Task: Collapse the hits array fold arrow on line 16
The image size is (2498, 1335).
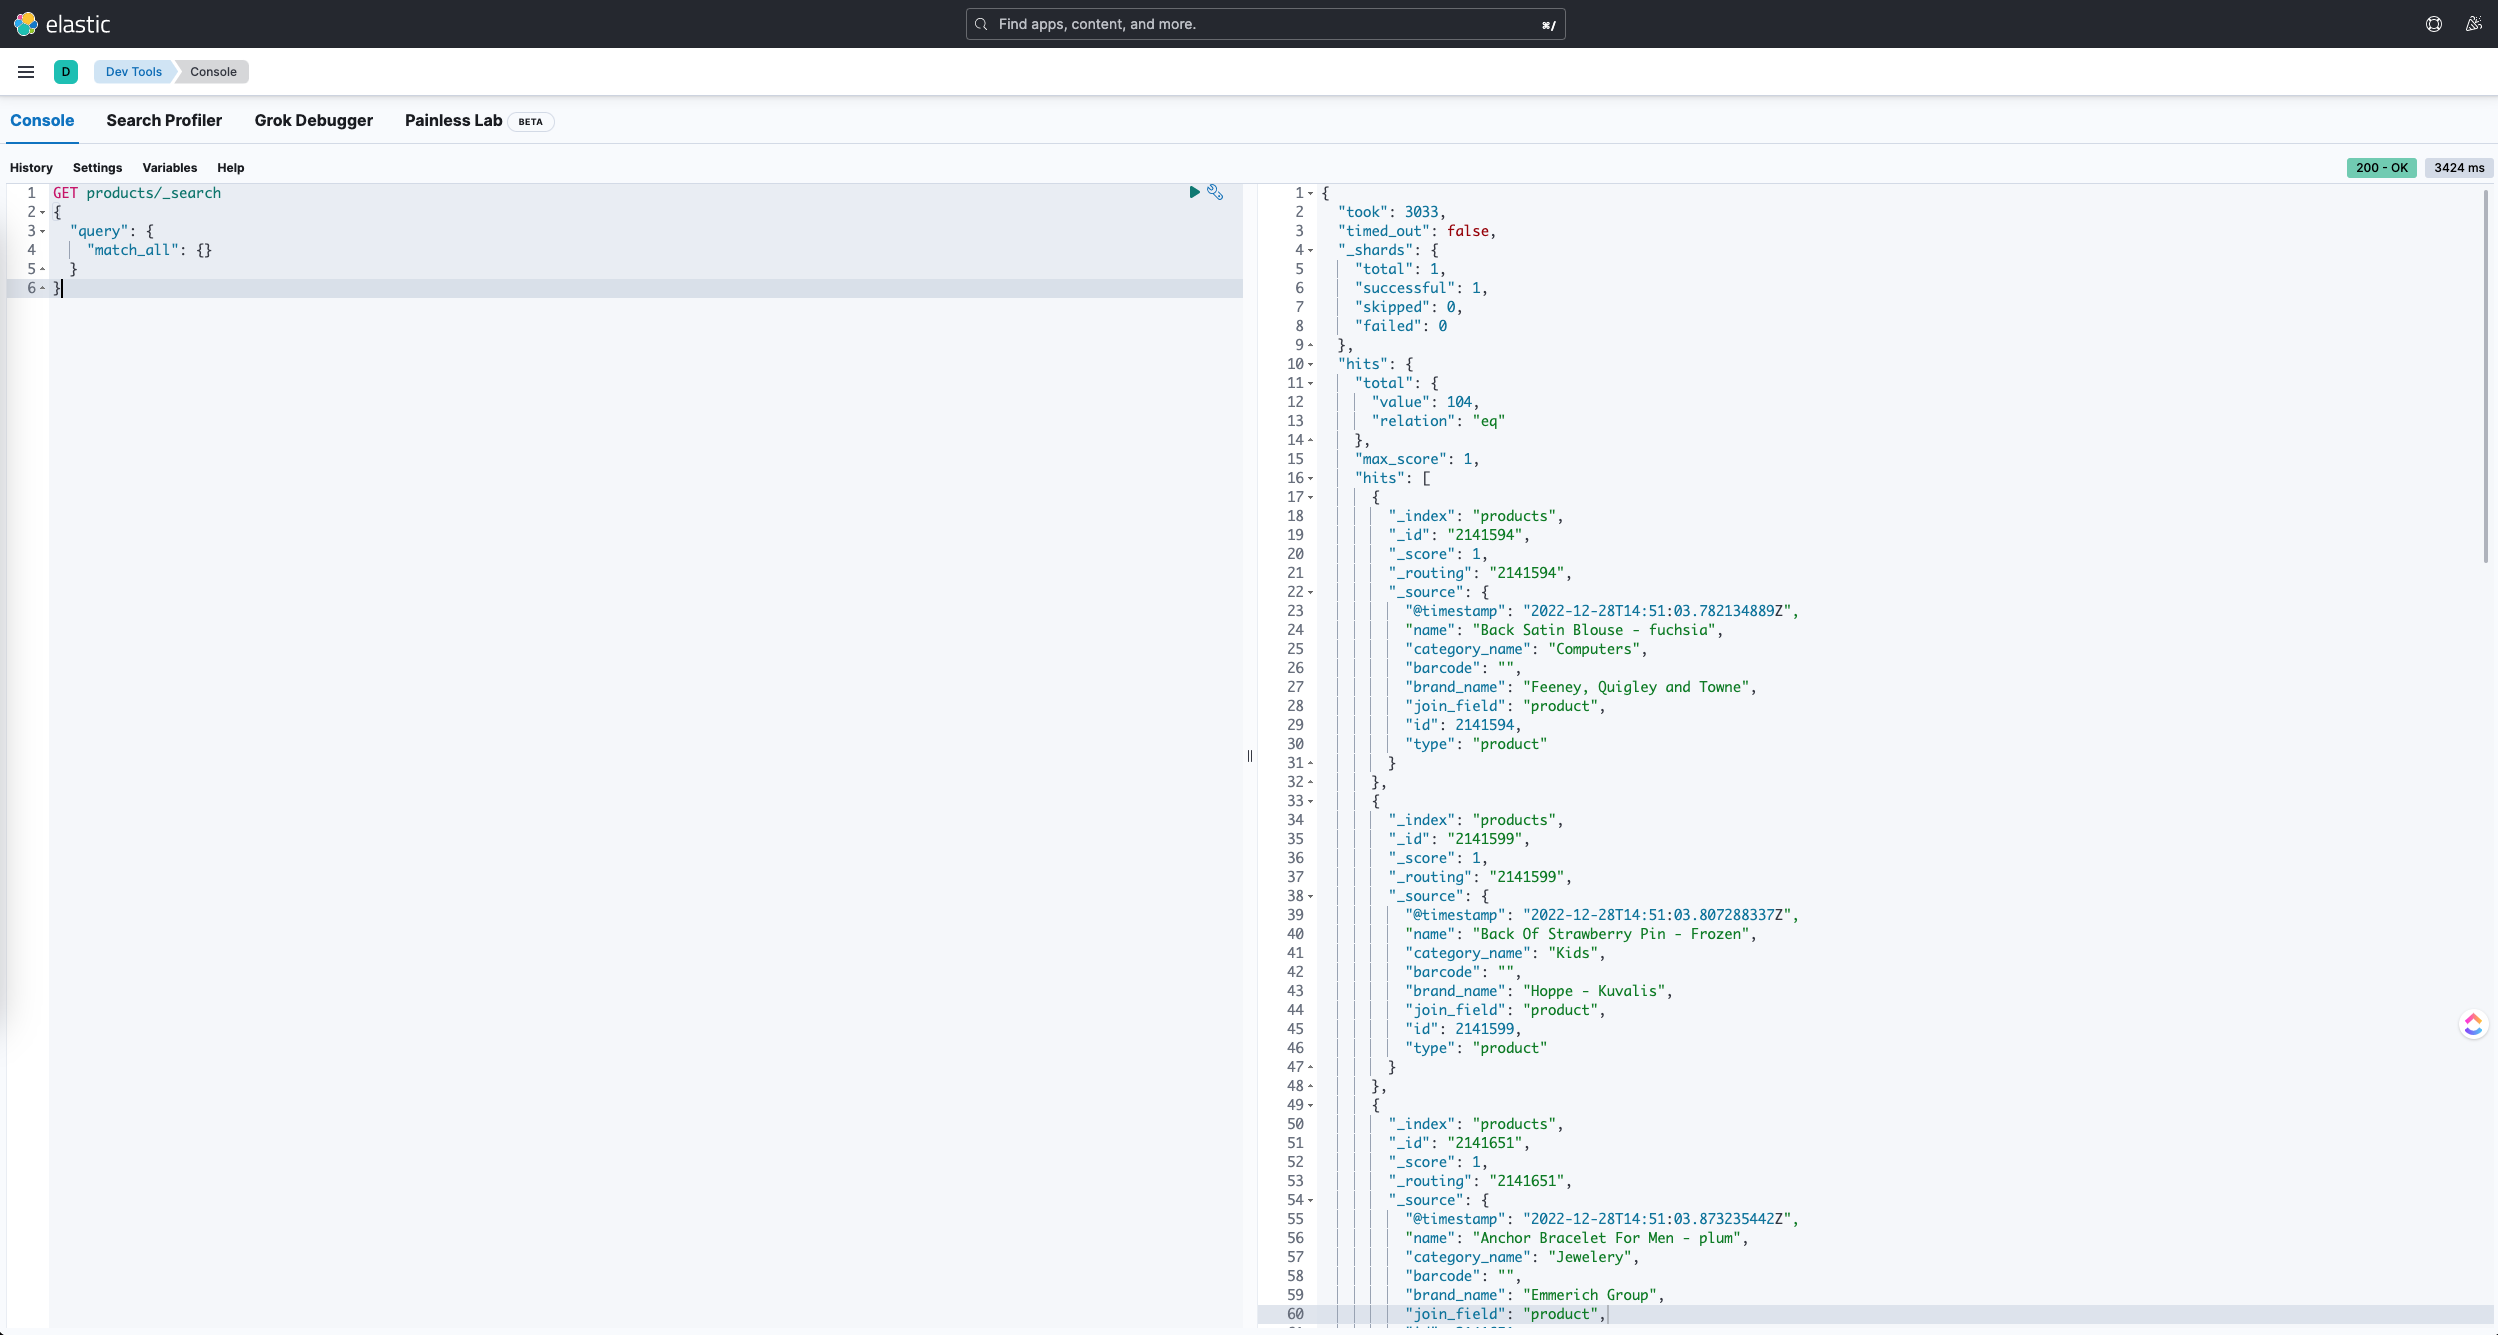Action: tap(1311, 478)
